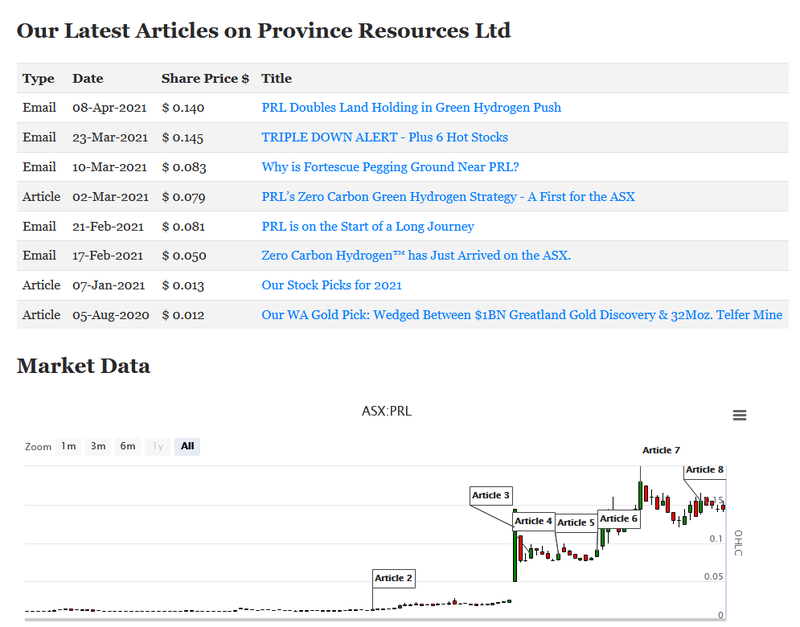Click the Article 7 chart annotation
800x627 pixels.
click(661, 450)
